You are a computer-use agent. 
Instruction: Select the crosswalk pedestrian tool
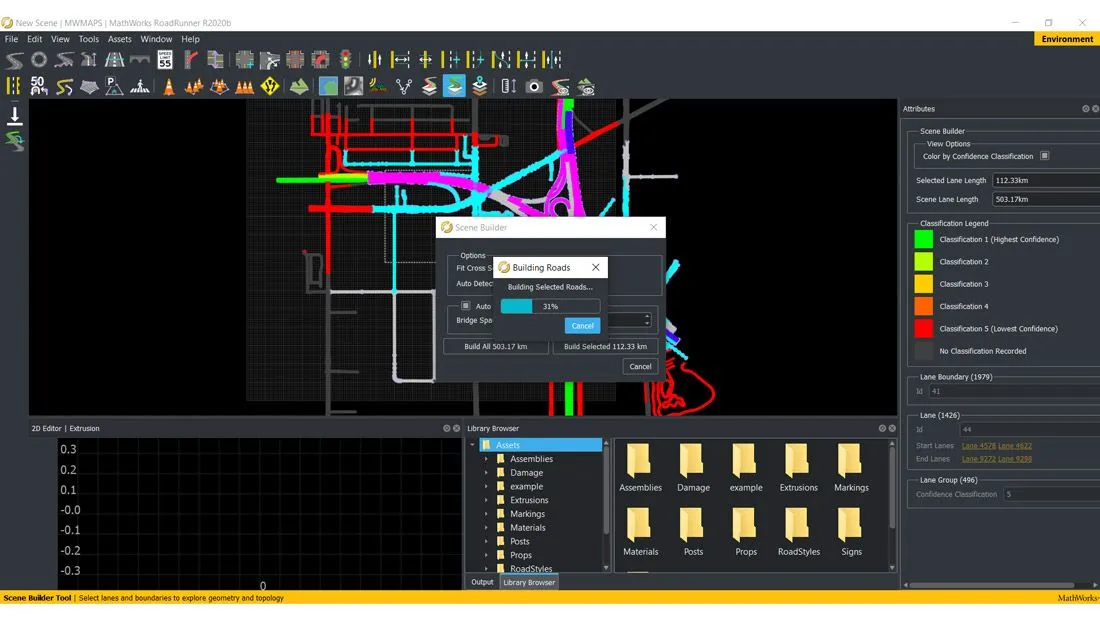coord(140,86)
